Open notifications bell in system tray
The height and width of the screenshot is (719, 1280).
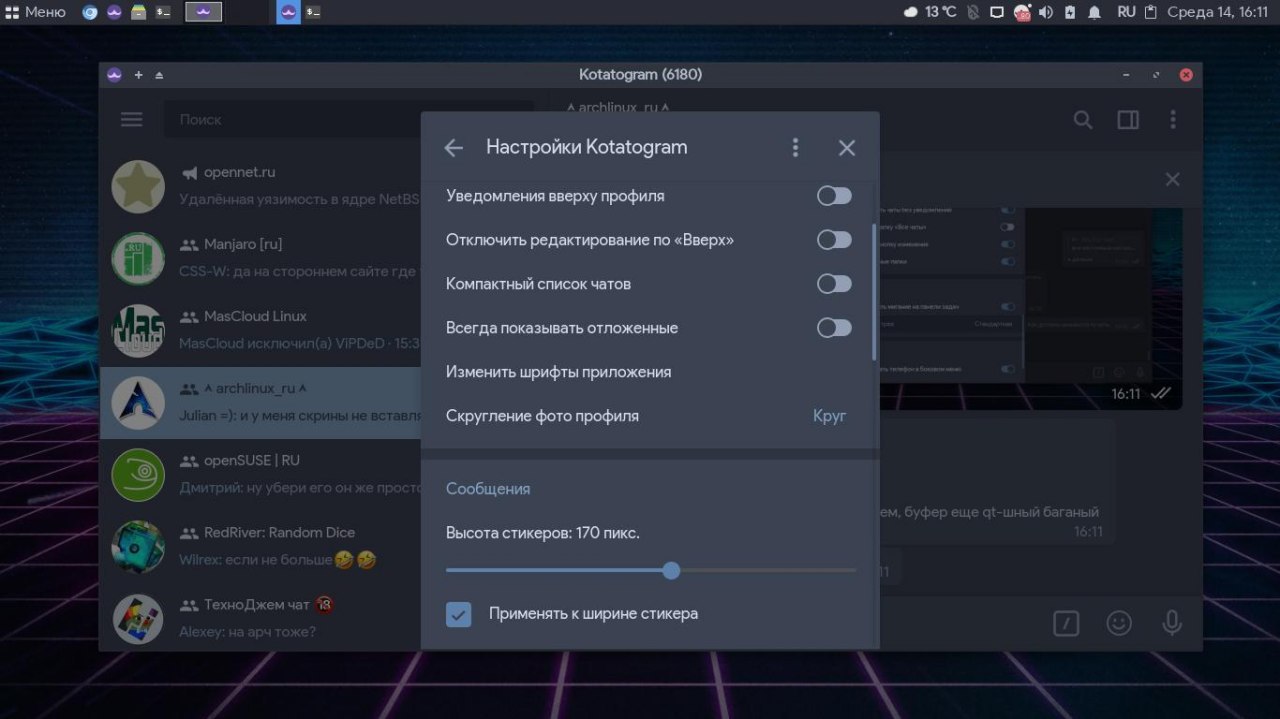1094,12
